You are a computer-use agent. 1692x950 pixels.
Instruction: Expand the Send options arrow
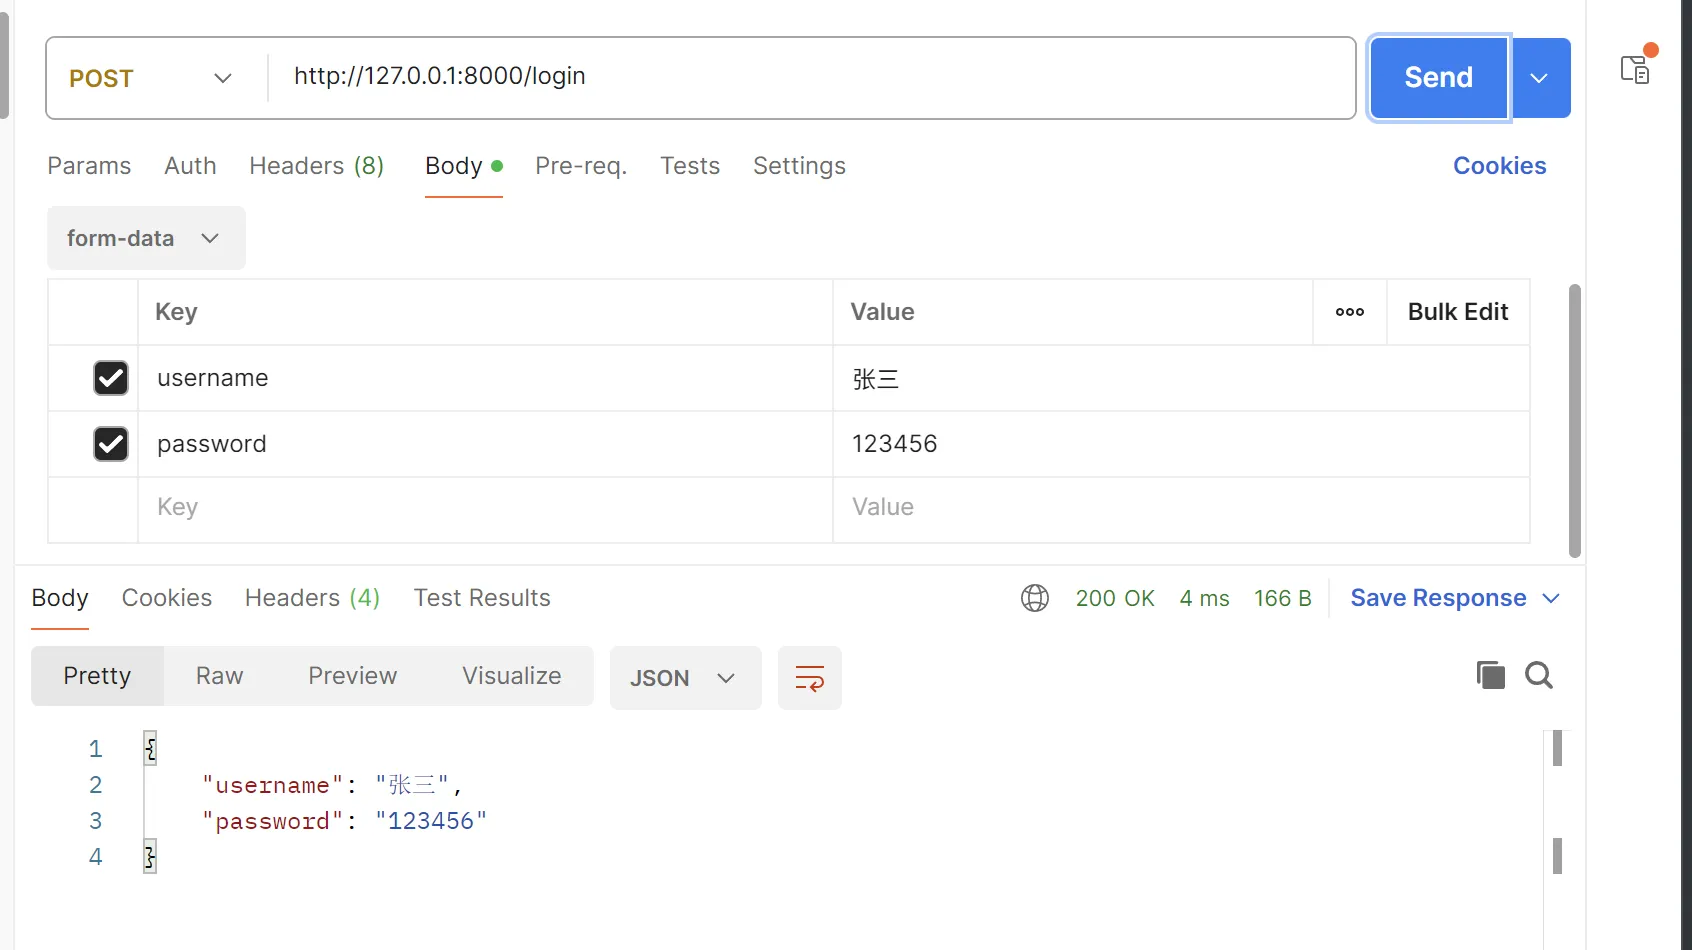point(1541,78)
